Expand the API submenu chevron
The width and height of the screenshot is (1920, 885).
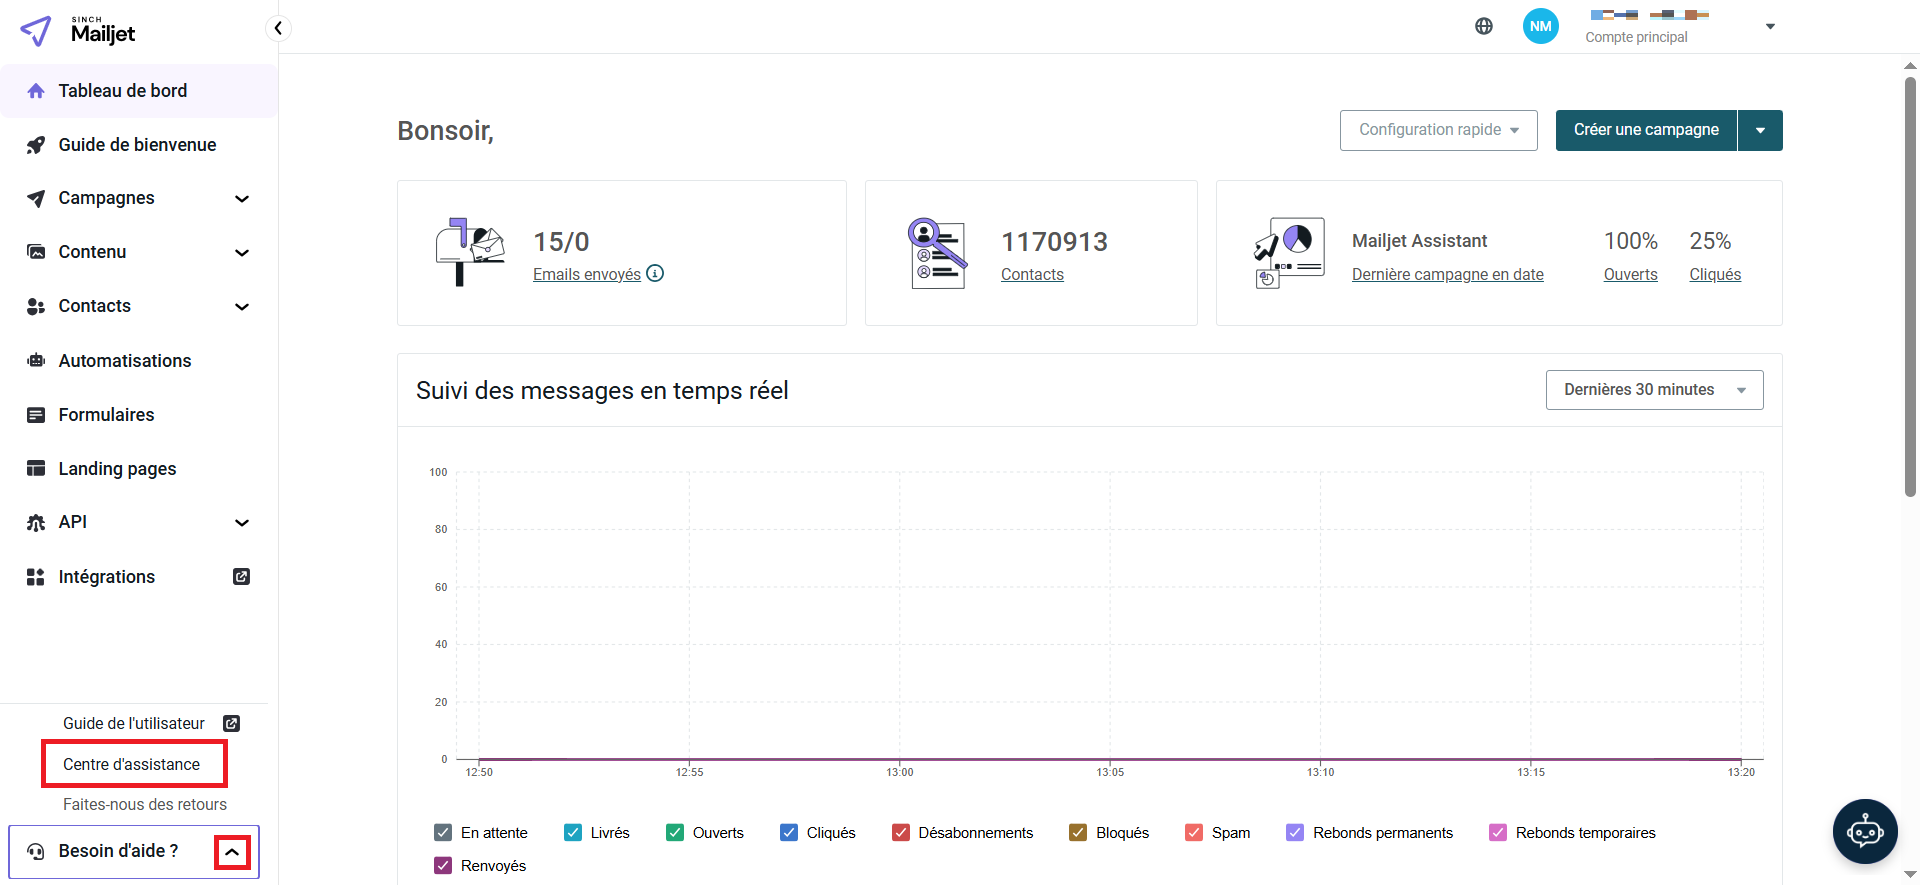click(241, 523)
